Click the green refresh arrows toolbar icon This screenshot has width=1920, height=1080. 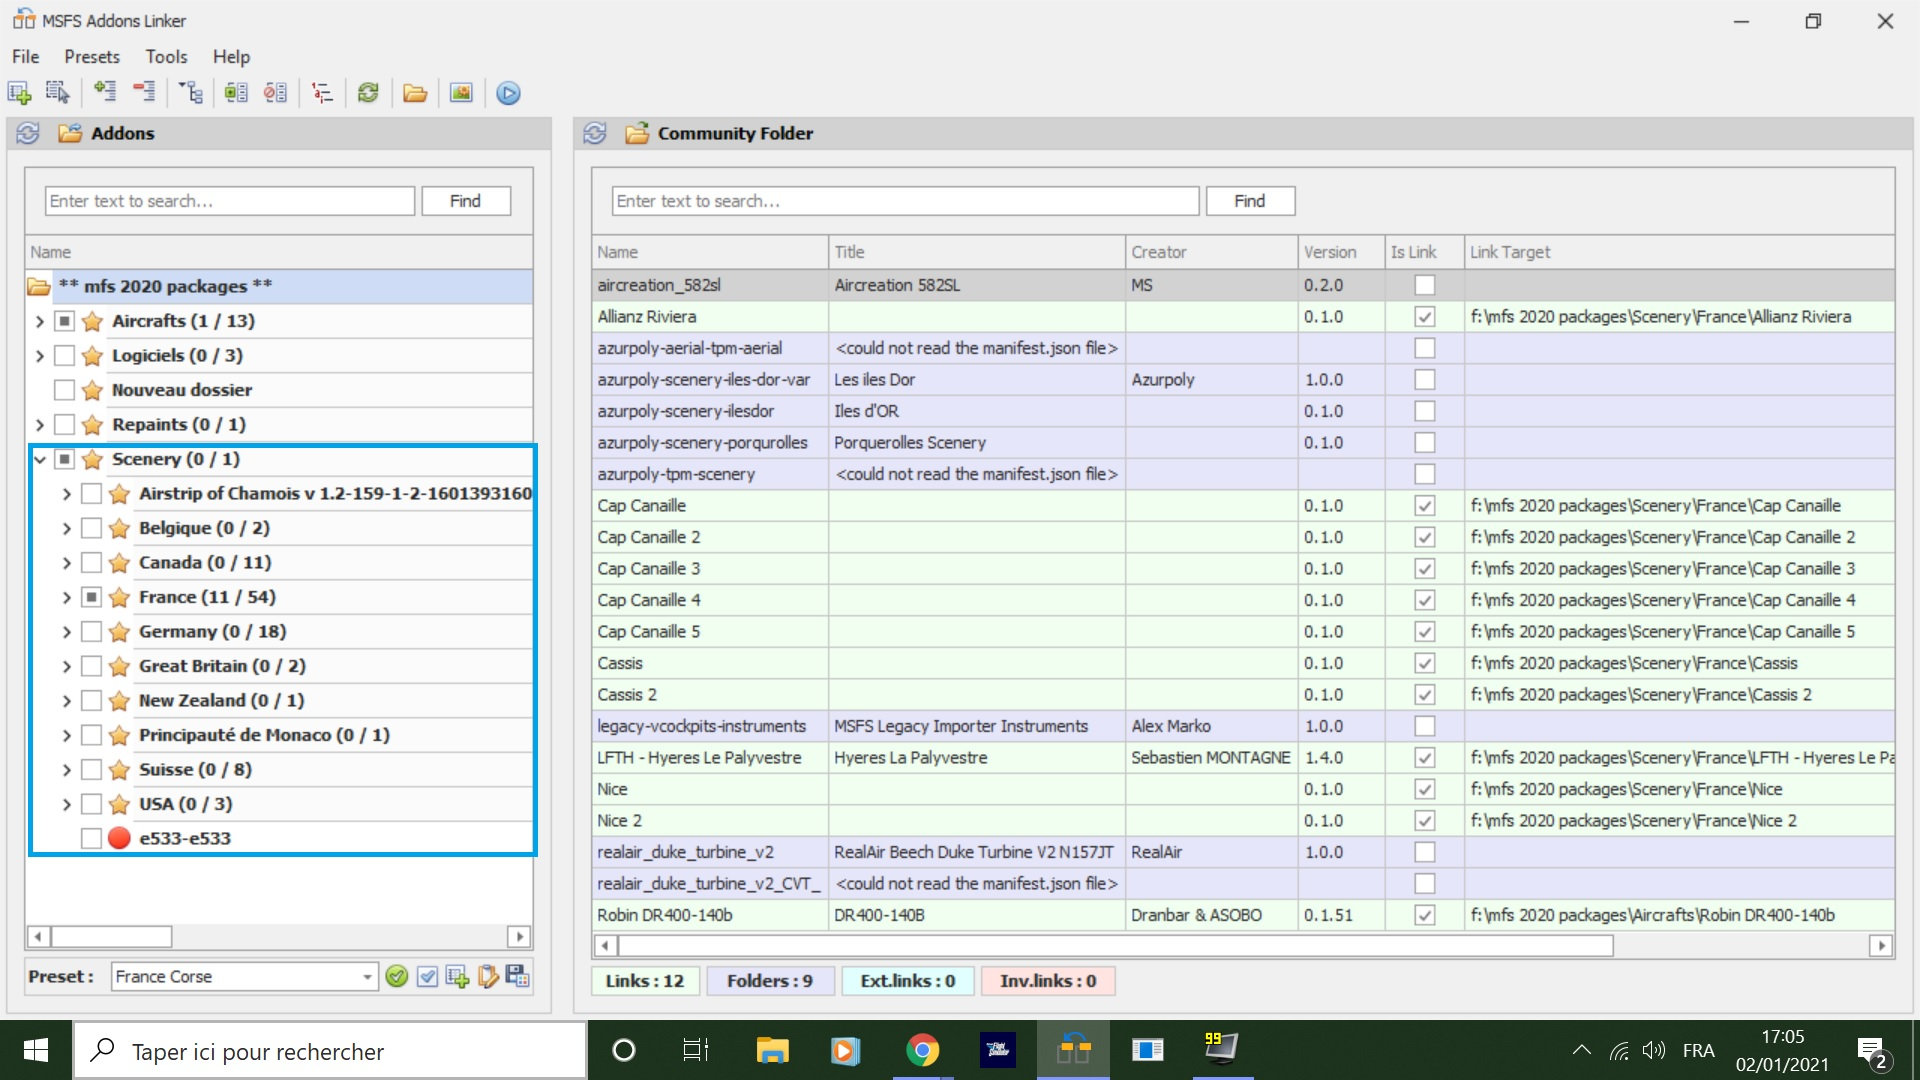click(x=368, y=93)
